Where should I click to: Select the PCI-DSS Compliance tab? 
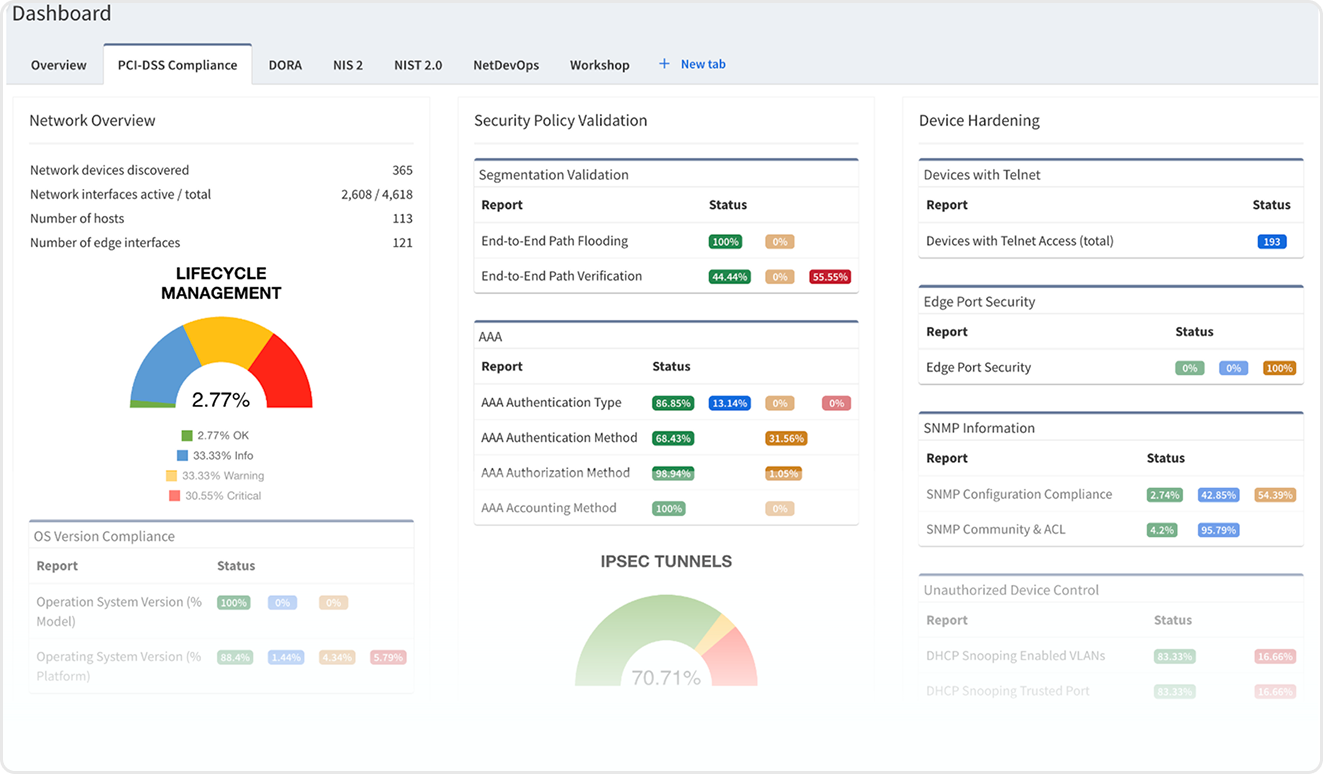[177, 65]
